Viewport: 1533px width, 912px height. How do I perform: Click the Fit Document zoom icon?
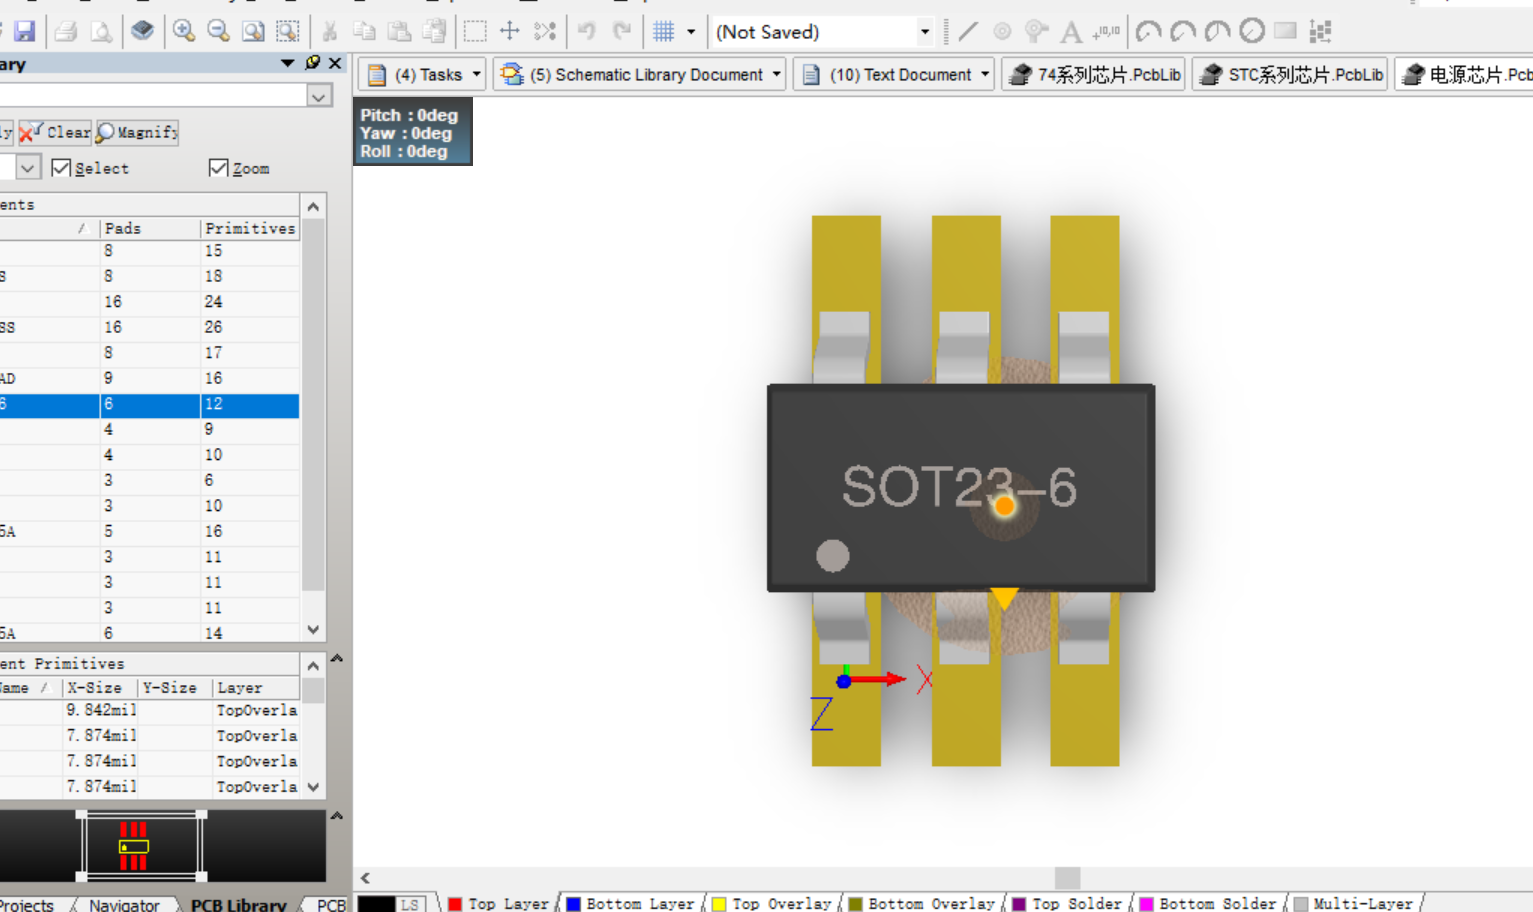point(253,31)
